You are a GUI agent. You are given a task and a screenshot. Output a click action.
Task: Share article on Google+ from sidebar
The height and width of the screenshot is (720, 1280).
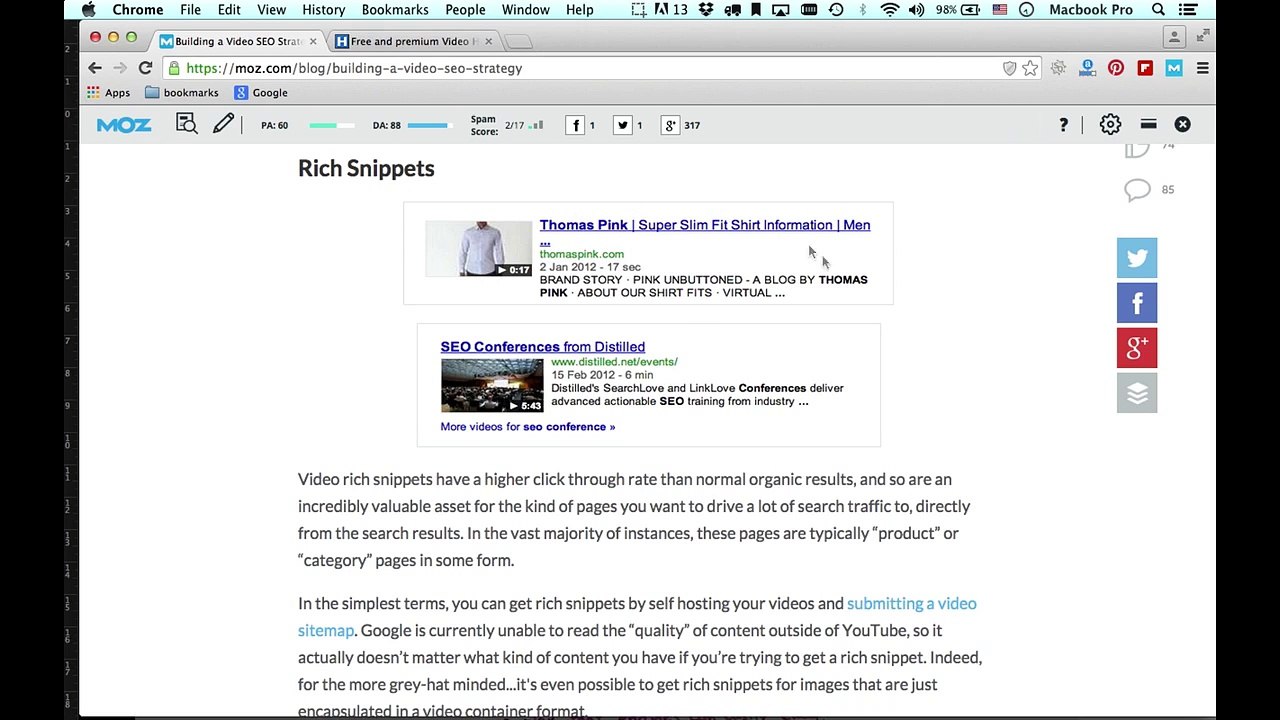click(1137, 348)
